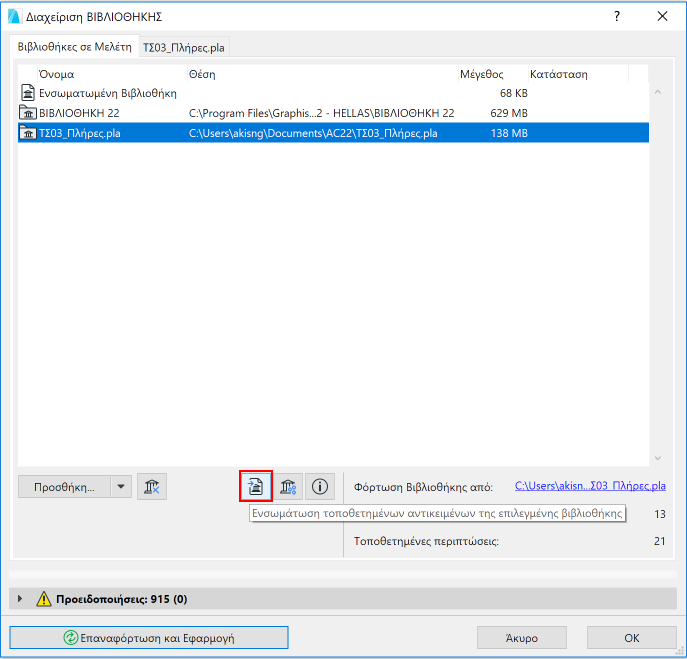
Task: Click the Προσθήκη... button
Action: click(x=64, y=487)
